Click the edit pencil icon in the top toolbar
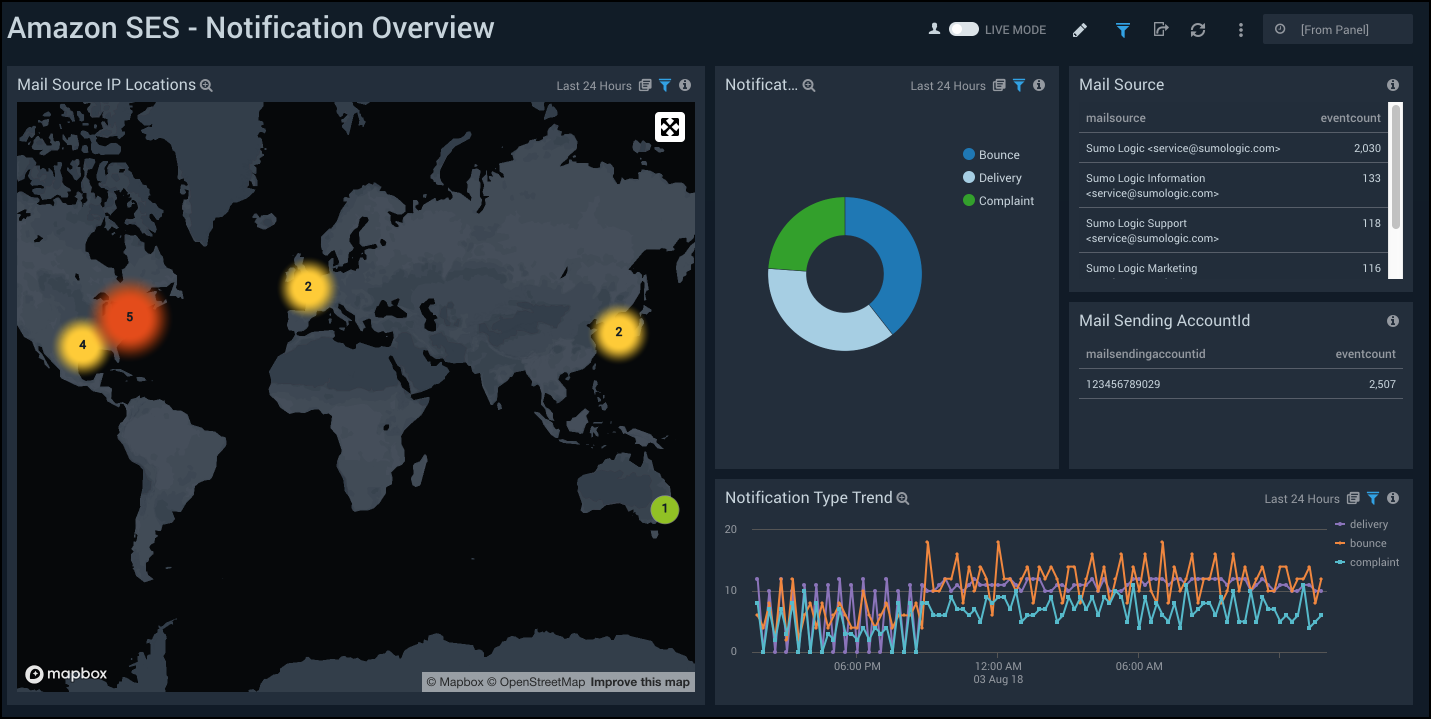 pos(1079,29)
